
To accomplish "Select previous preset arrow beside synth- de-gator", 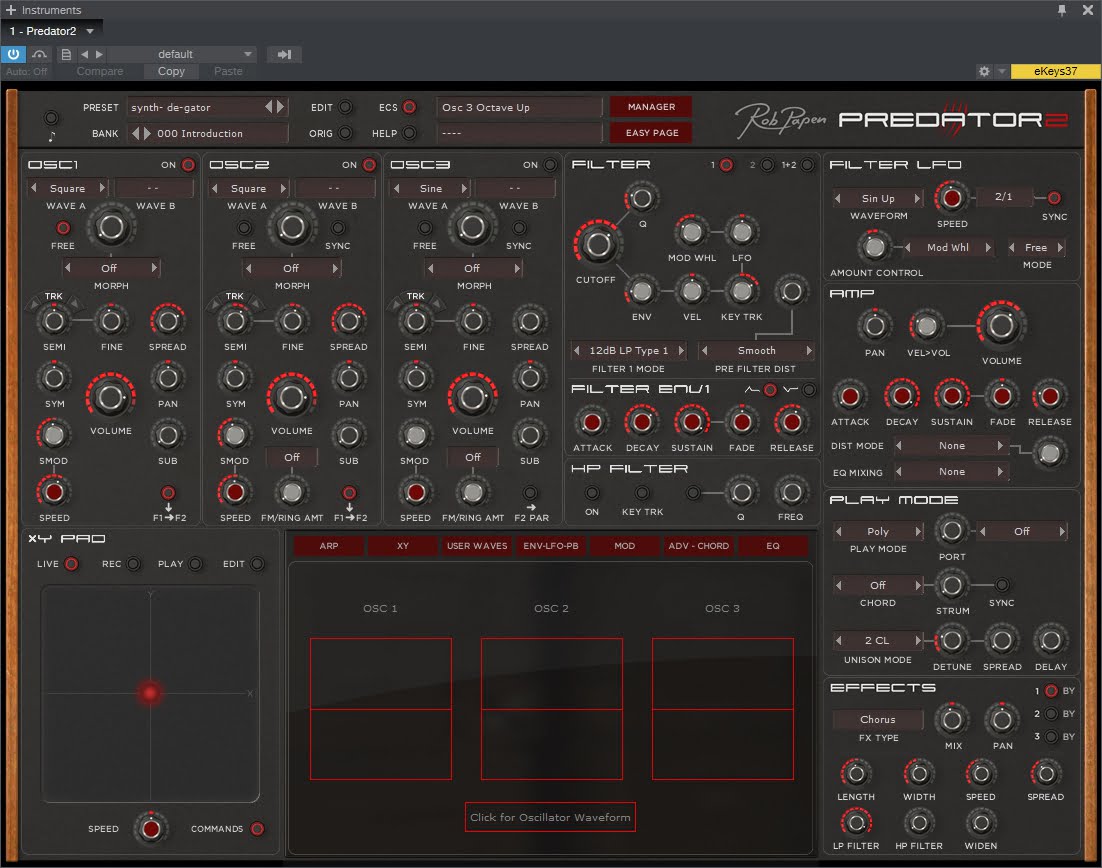I will point(268,107).
